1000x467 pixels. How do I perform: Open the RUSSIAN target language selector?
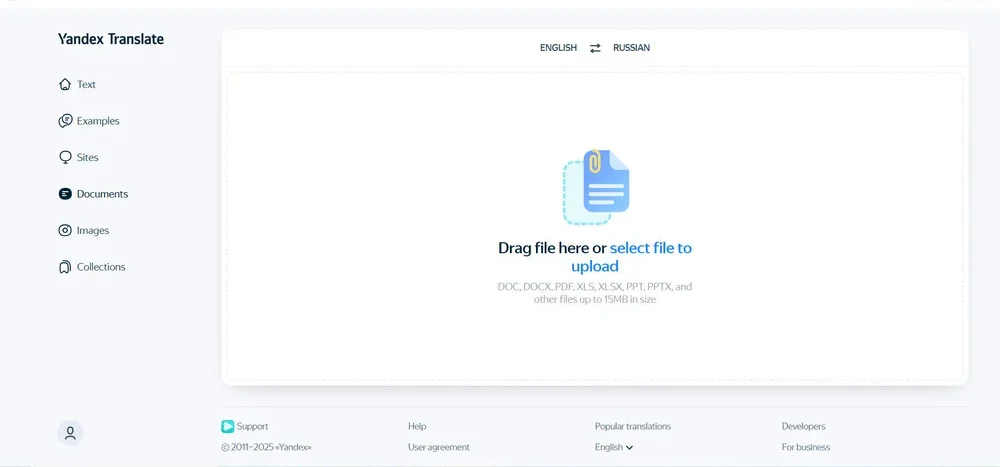(631, 48)
